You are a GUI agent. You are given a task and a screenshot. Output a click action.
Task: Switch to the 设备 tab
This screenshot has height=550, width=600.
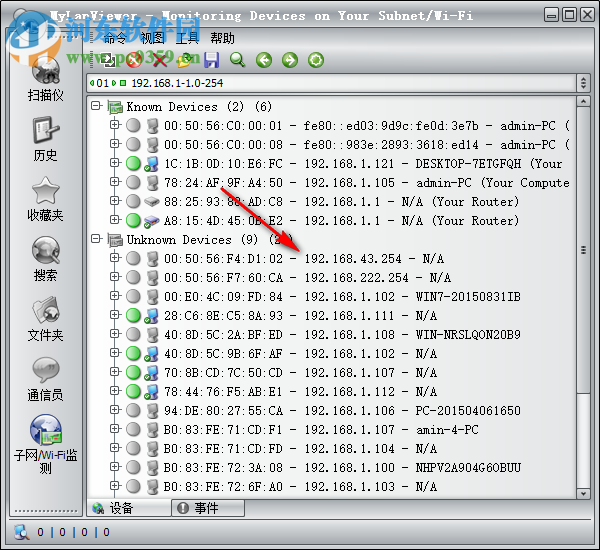129,508
